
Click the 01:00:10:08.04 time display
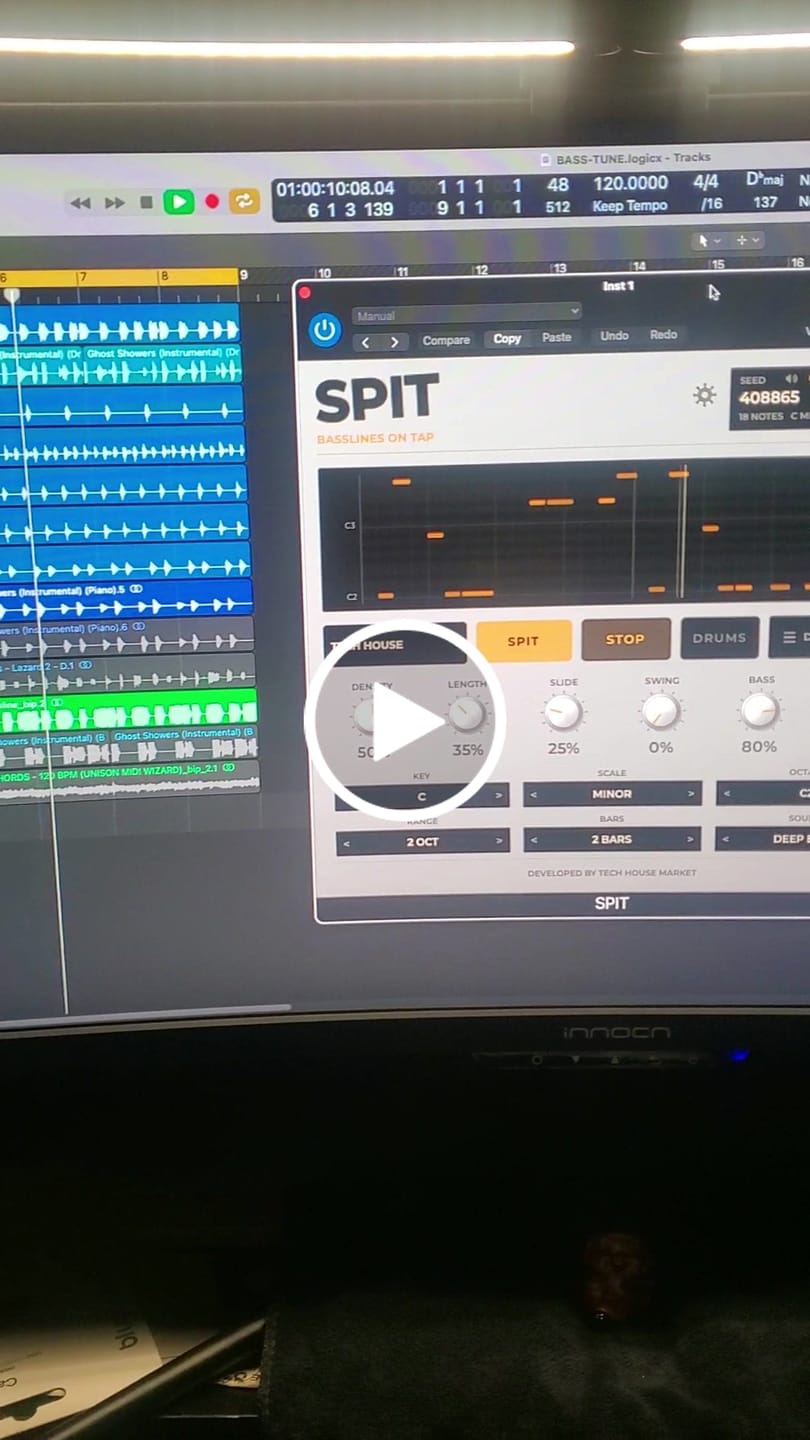[x=335, y=188]
